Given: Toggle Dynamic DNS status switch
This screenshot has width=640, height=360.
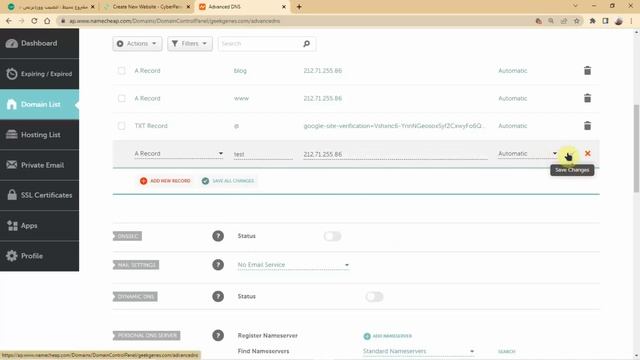Looking at the screenshot, I should tap(374, 297).
